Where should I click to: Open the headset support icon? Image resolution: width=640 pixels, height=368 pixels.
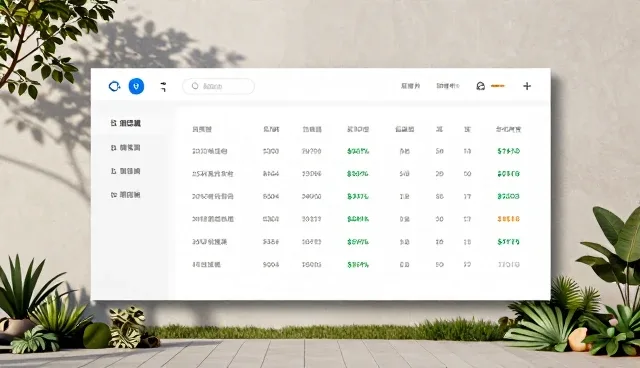tap(481, 86)
